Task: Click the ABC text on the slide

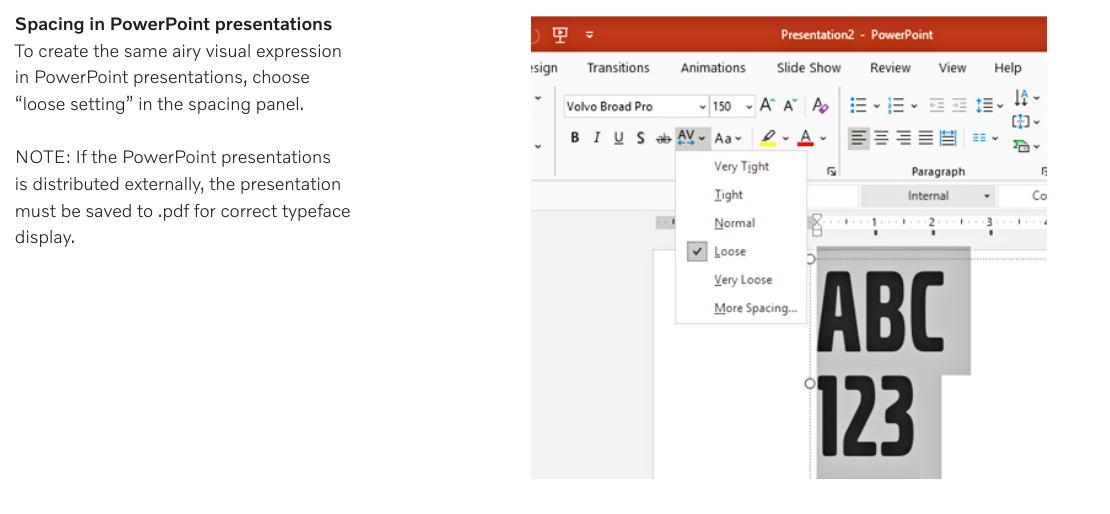Action: (x=882, y=311)
